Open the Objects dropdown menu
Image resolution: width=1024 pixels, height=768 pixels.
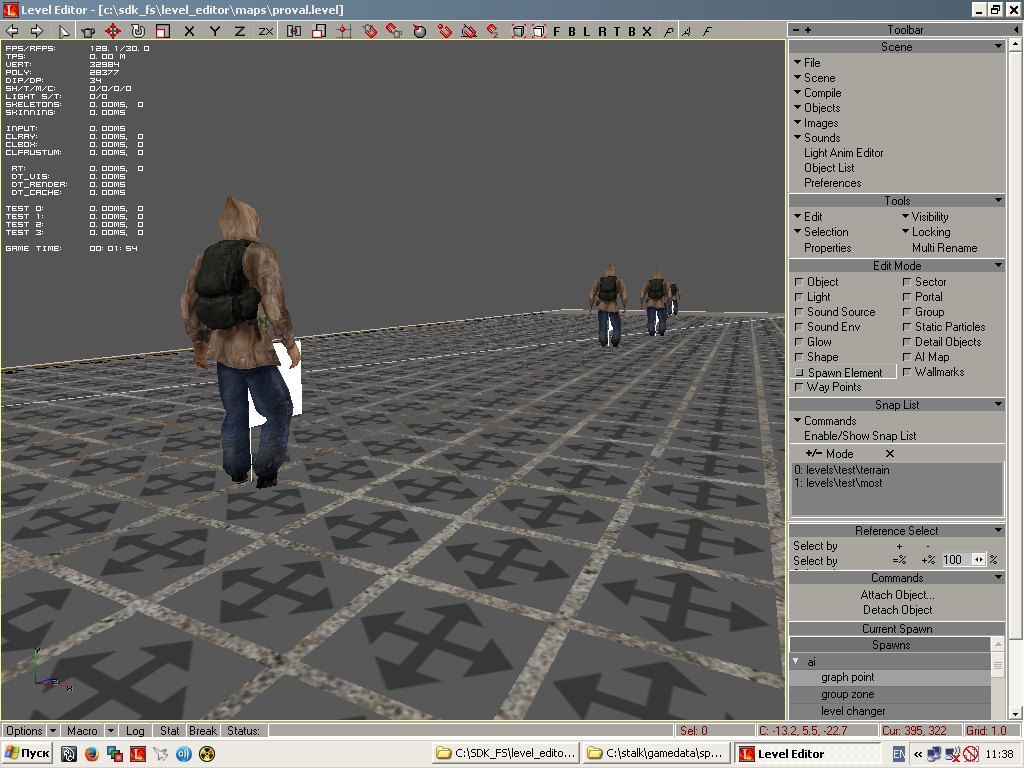pos(817,108)
